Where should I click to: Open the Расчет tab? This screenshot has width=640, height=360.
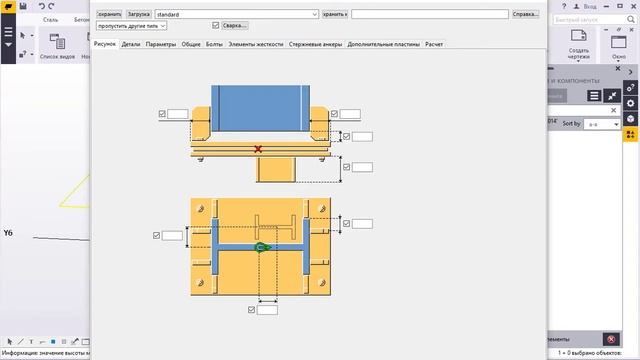pos(434,44)
